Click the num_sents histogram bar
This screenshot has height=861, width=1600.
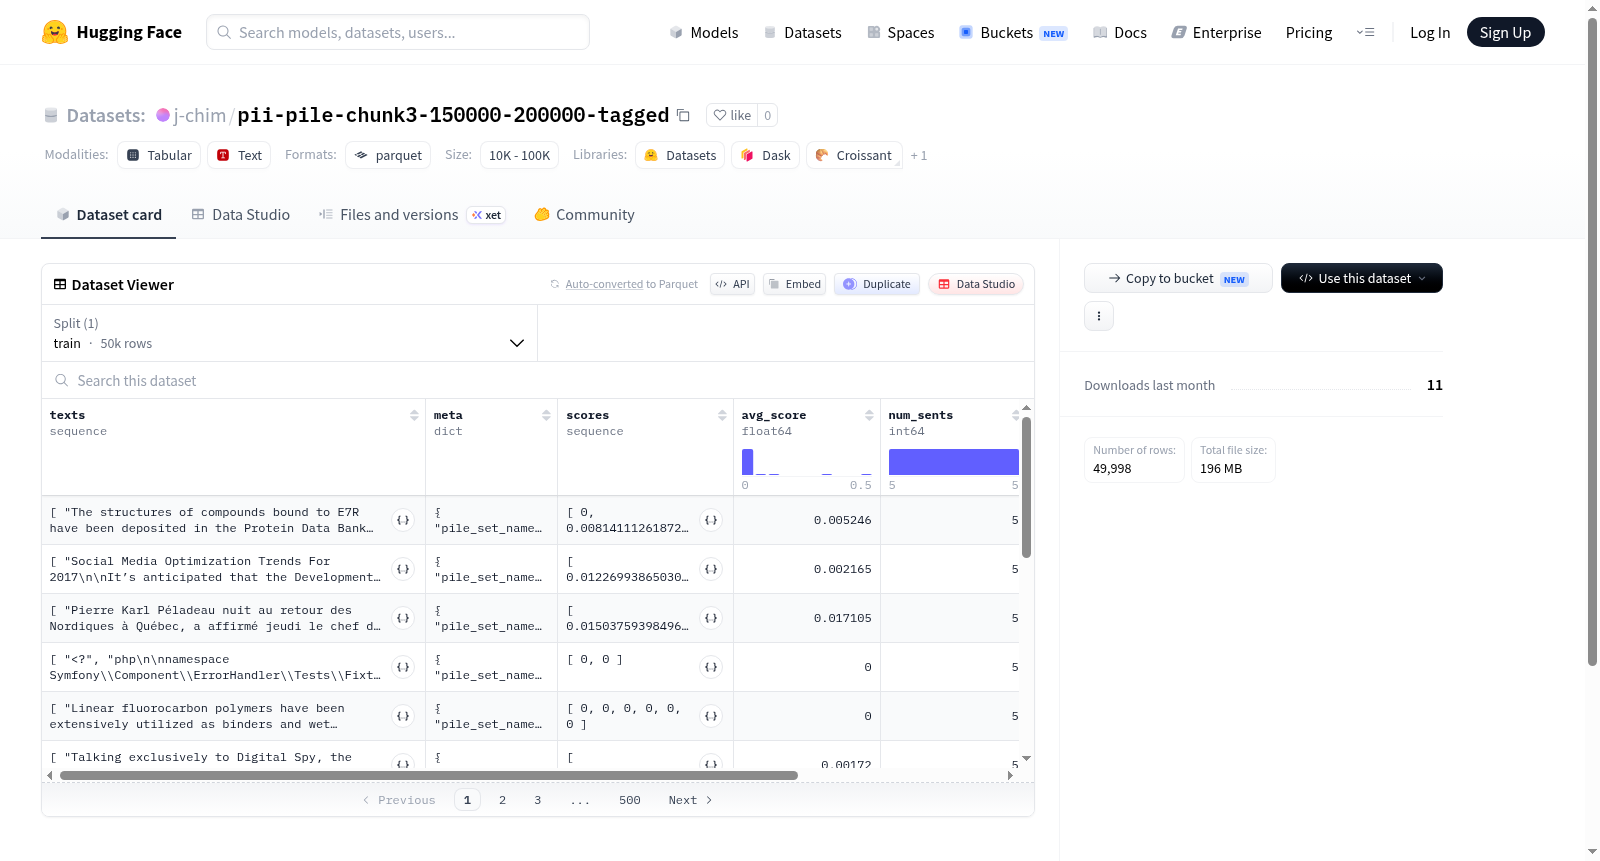pos(954,462)
